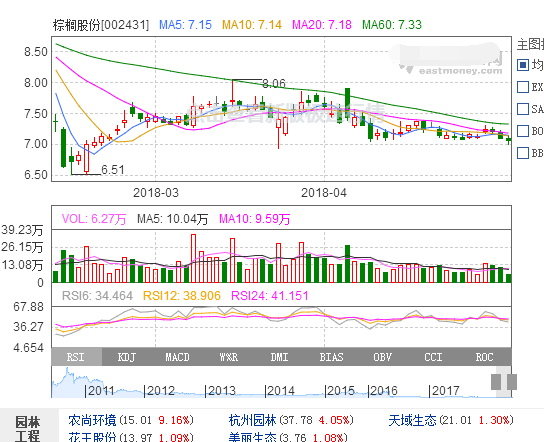The height and width of the screenshot is (442, 544).
Task: Check the BO indicator checkbox
Action: (523, 131)
